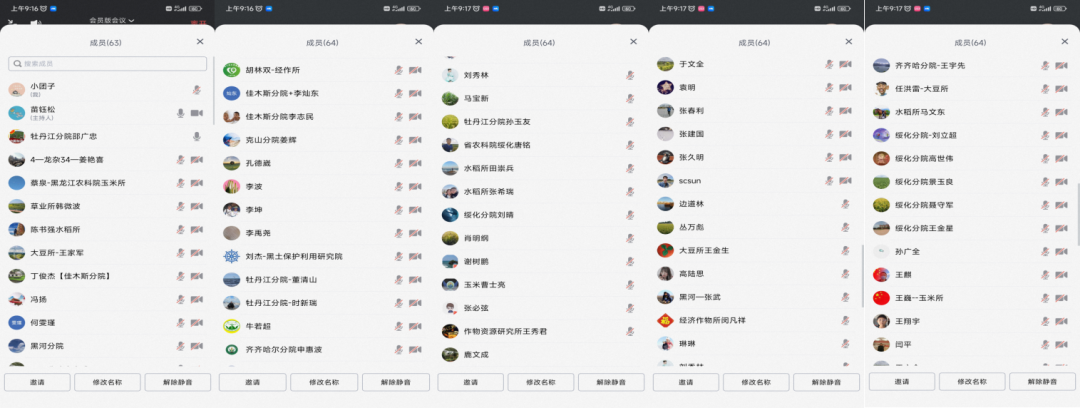Image resolution: width=1080 pixels, height=408 pixels.
Task: Select member row 绥化分院王金星
Action: click(x=972, y=228)
